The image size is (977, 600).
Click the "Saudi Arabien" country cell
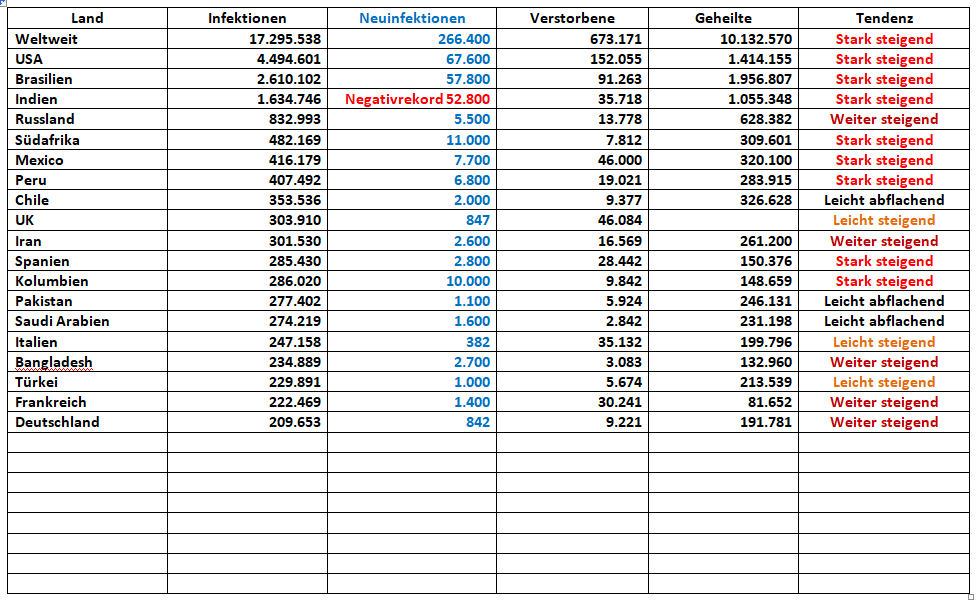(x=63, y=321)
